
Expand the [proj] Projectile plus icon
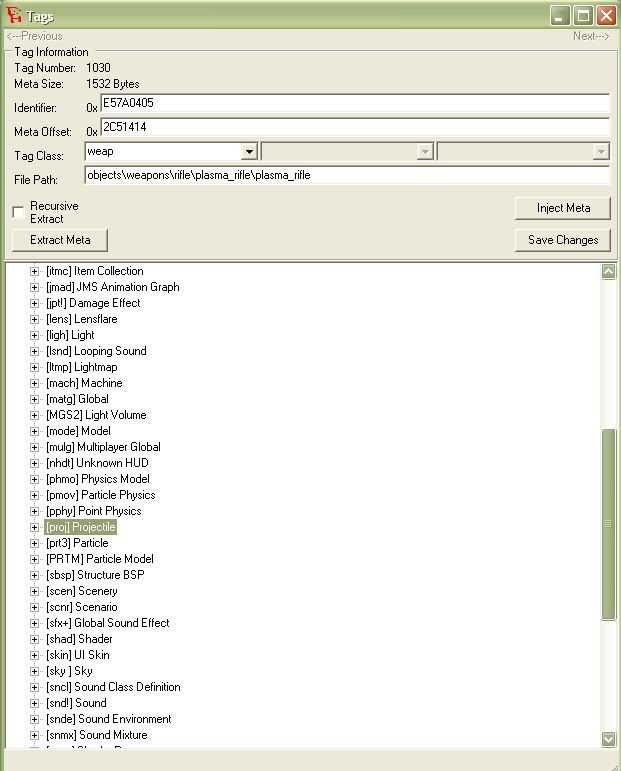(34, 527)
